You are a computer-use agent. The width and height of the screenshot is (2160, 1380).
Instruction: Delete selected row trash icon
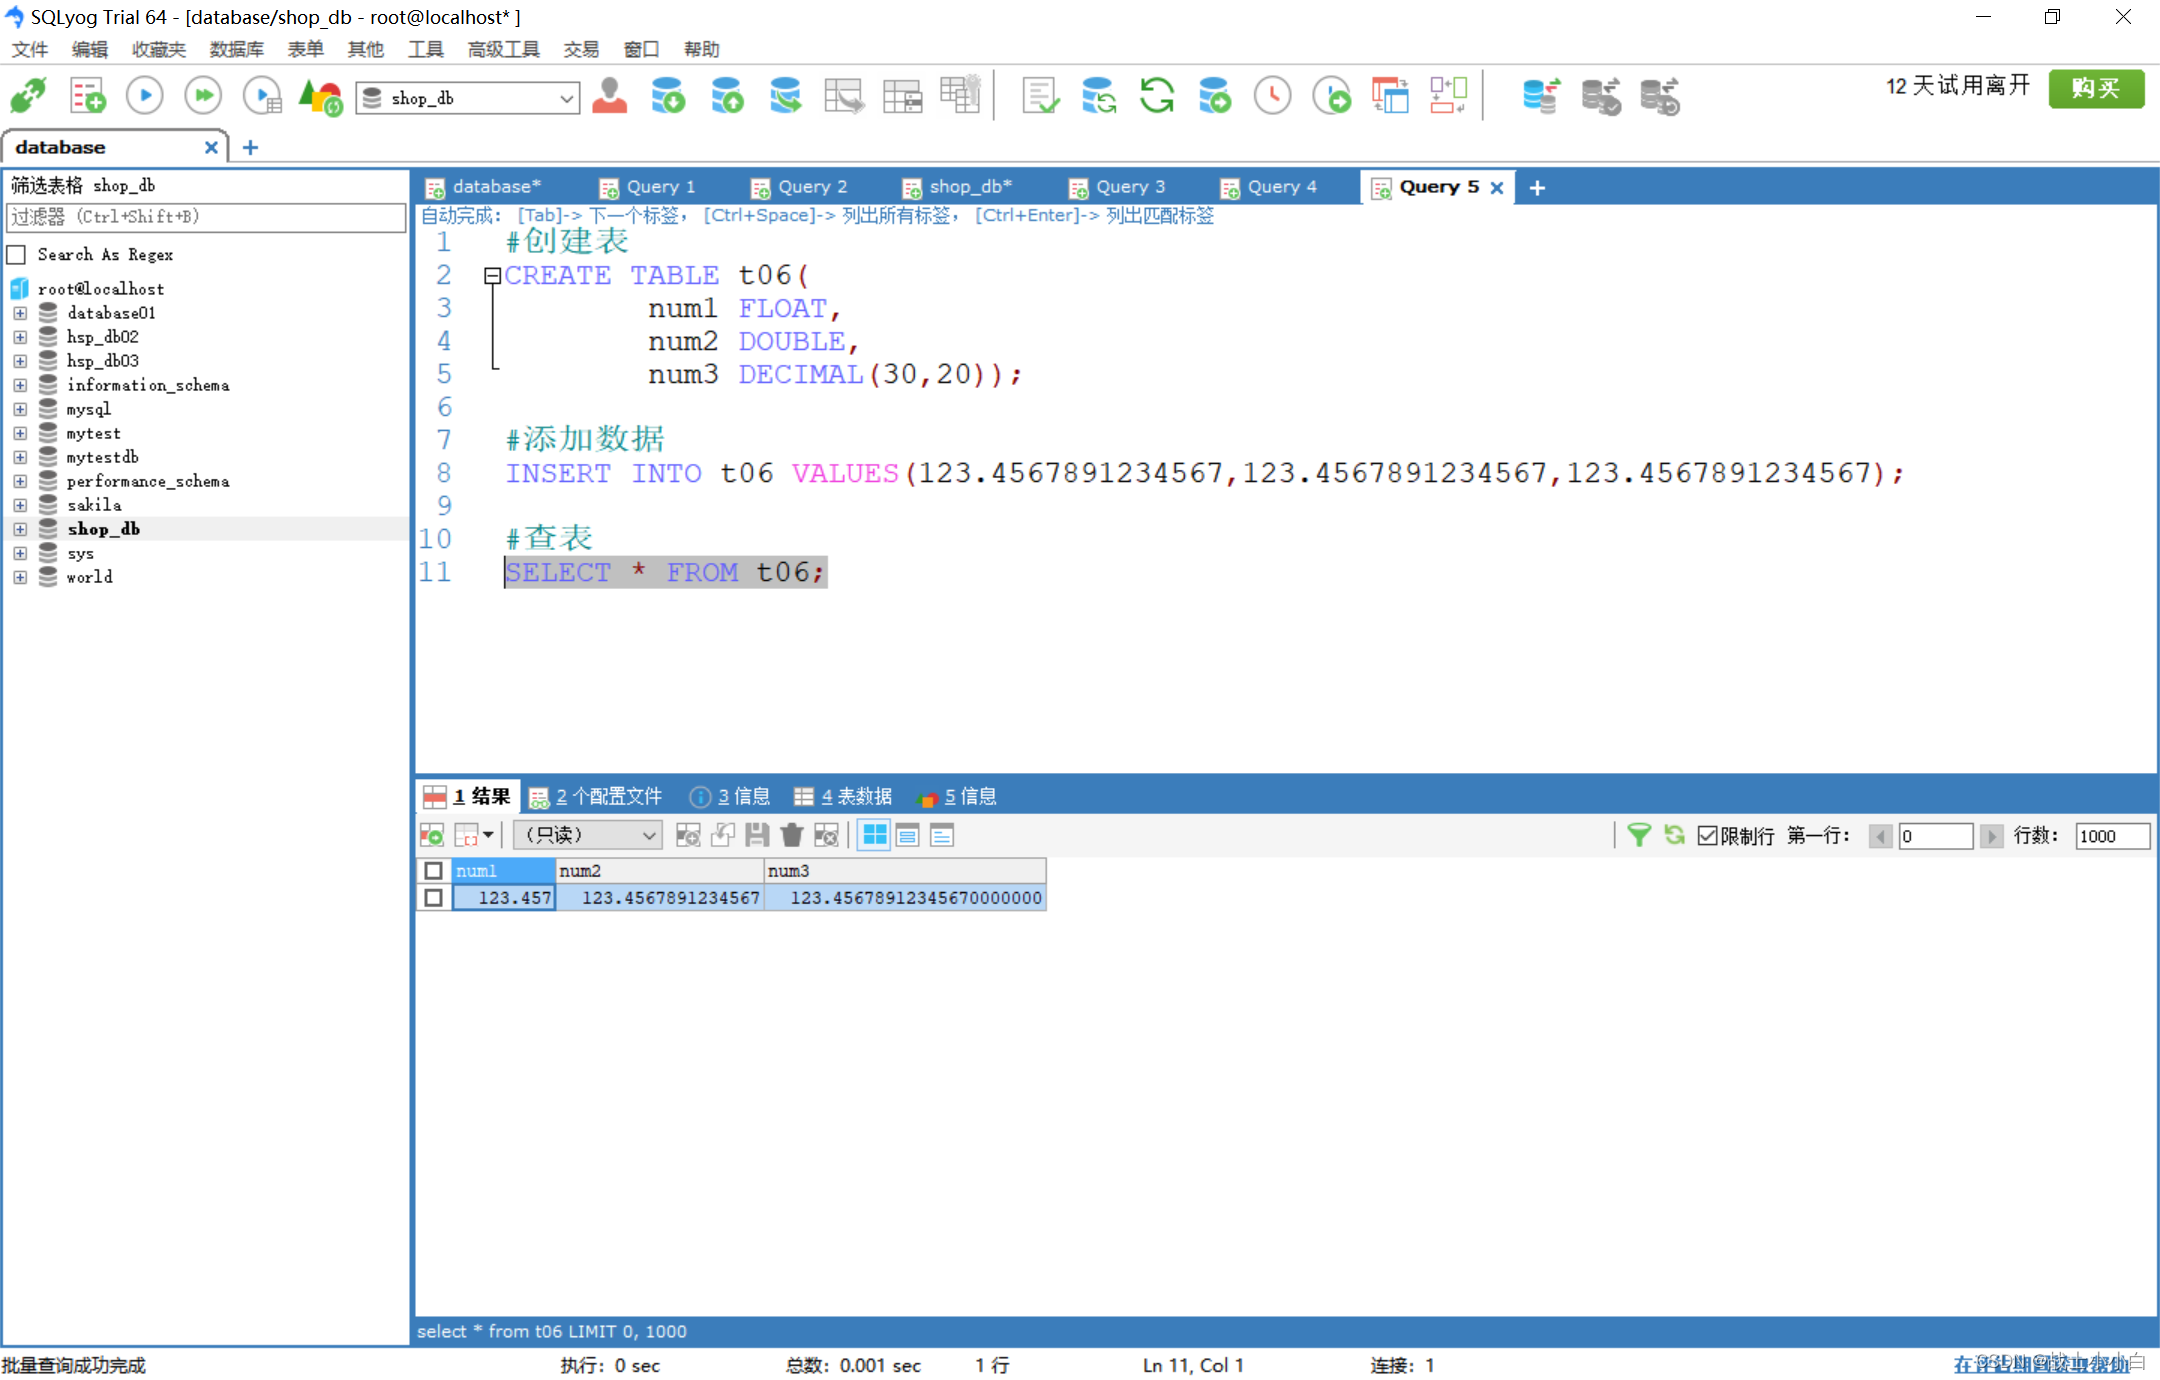[x=792, y=835]
